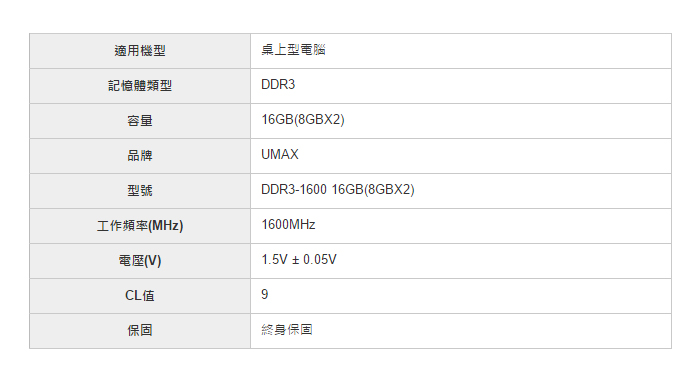Select the DDR3 memory type value

tap(278, 84)
